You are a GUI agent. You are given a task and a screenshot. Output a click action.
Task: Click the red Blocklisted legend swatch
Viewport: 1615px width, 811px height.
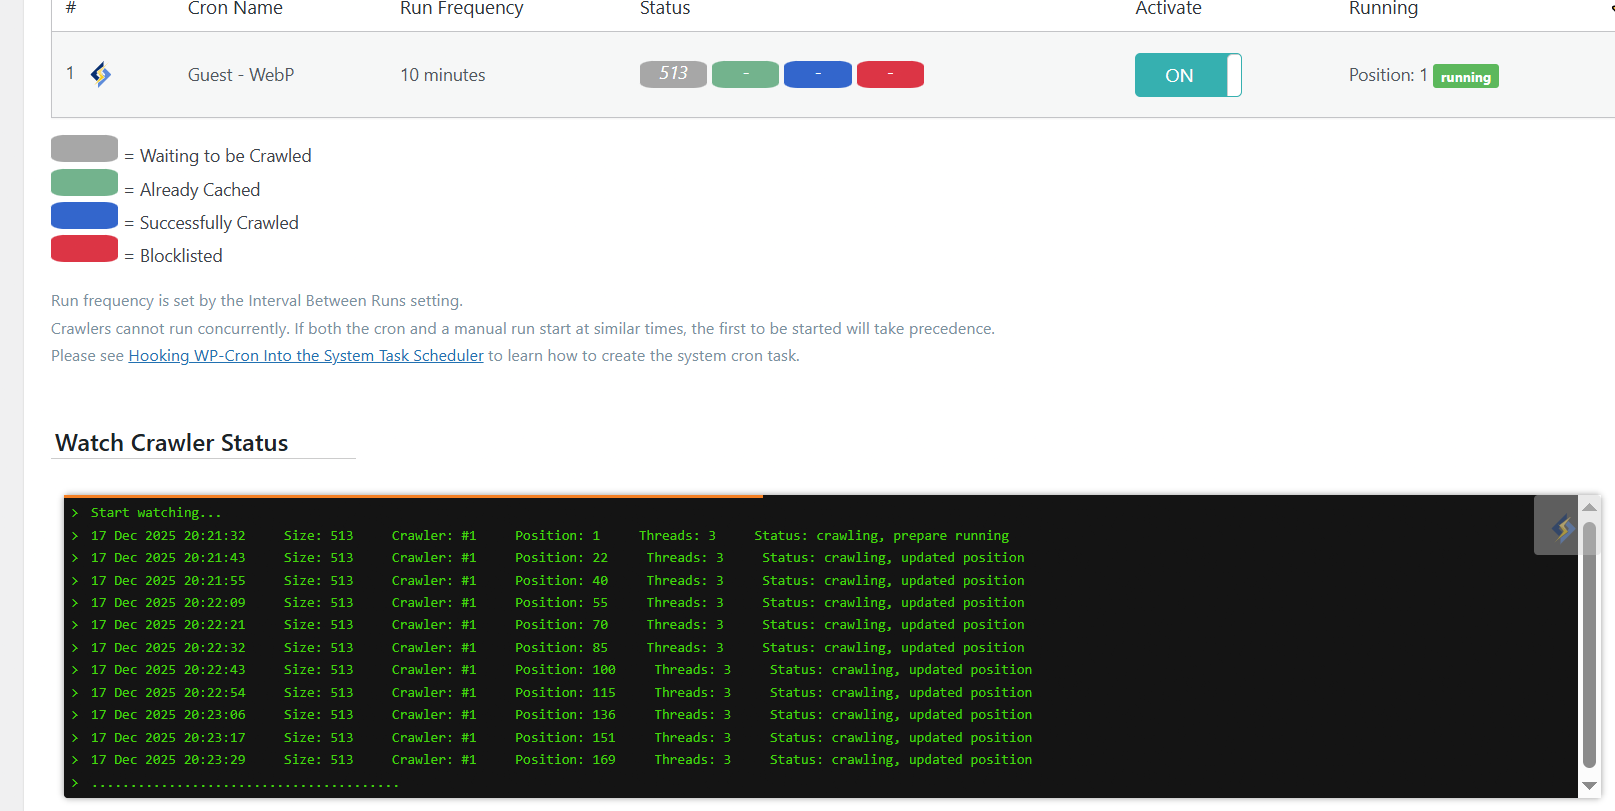pyautogui.click(x=85, y=249)
